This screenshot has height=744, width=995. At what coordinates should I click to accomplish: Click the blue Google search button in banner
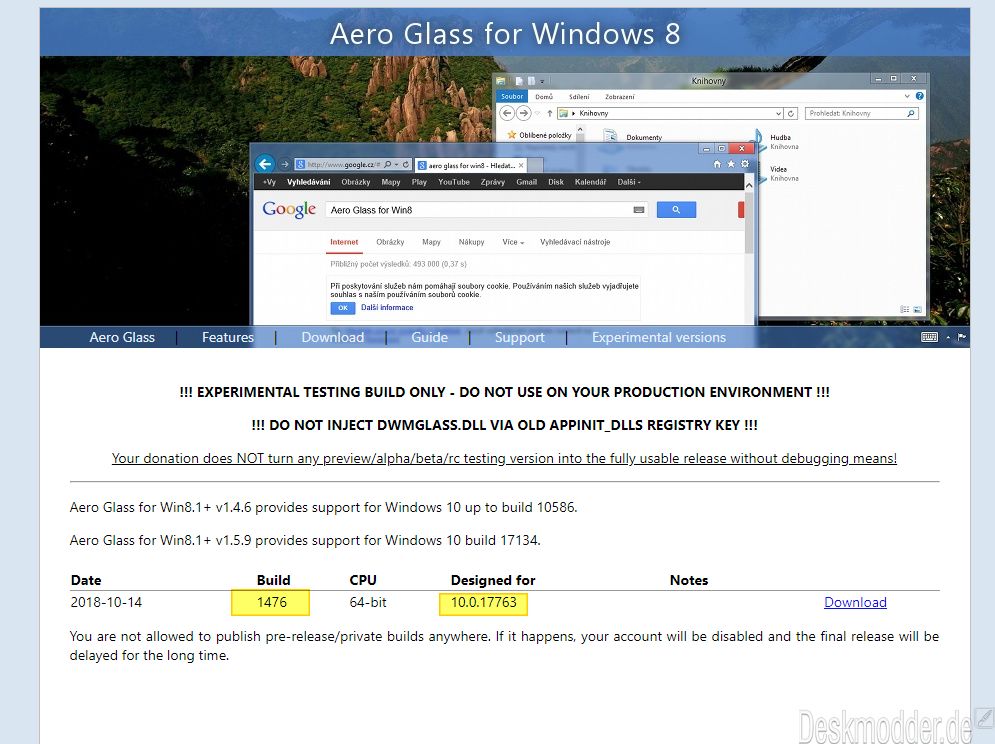click(x=676, y=209)
